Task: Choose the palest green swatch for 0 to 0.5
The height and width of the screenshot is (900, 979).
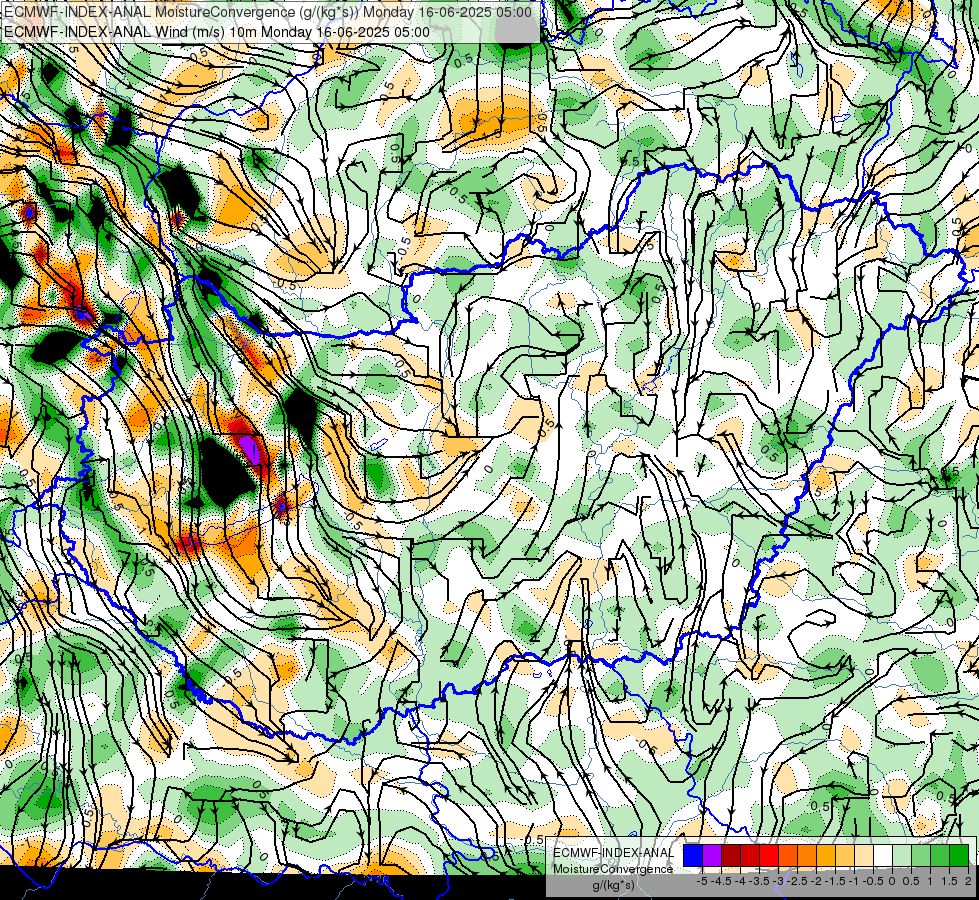Action: coord(902,855)
